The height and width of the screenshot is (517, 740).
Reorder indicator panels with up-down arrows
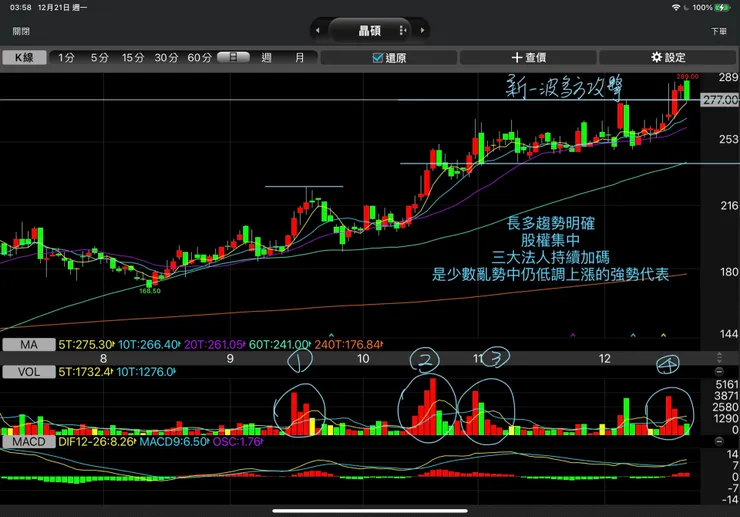coord(719,358)
